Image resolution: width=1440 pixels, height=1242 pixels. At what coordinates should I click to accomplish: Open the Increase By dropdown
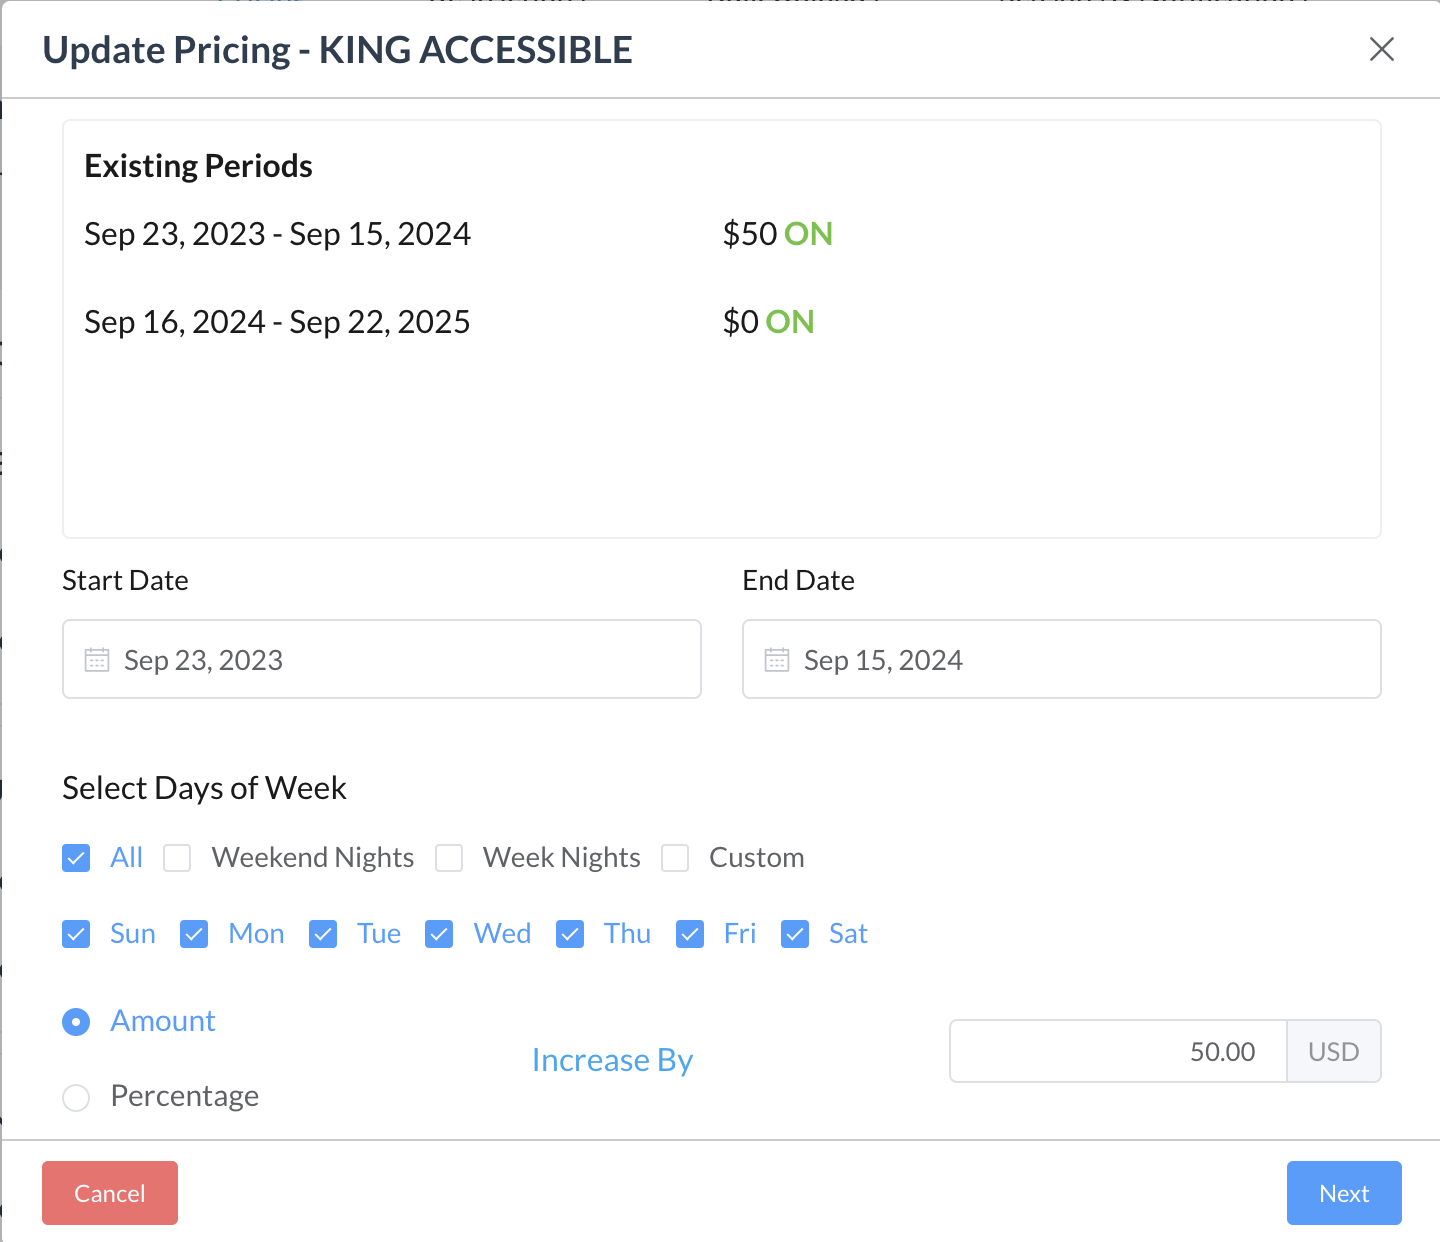[x=612, y=1060]
